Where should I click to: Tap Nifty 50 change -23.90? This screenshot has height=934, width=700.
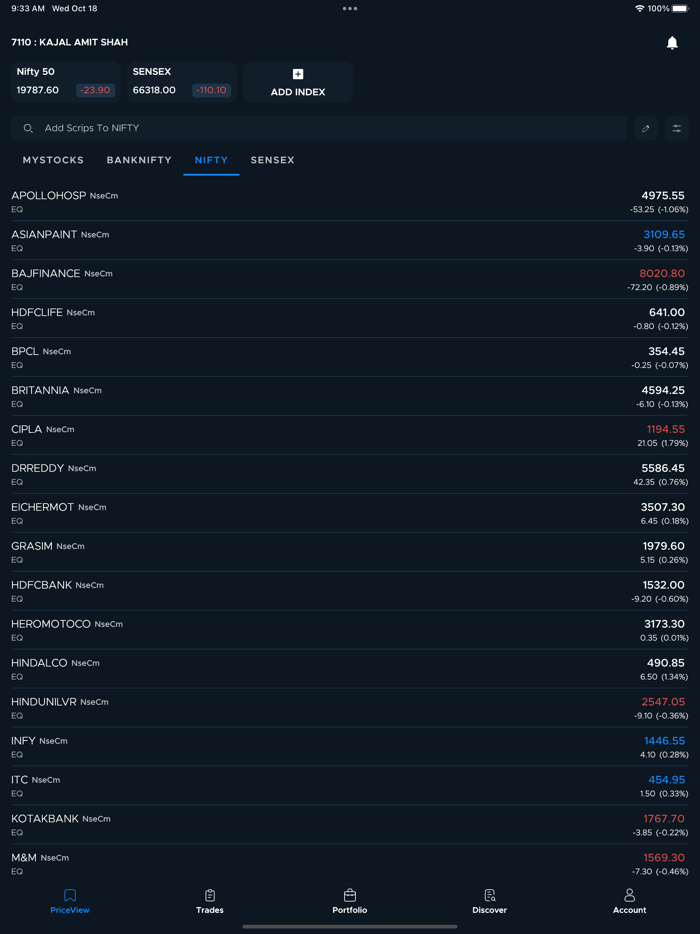(x=95, y=91)
